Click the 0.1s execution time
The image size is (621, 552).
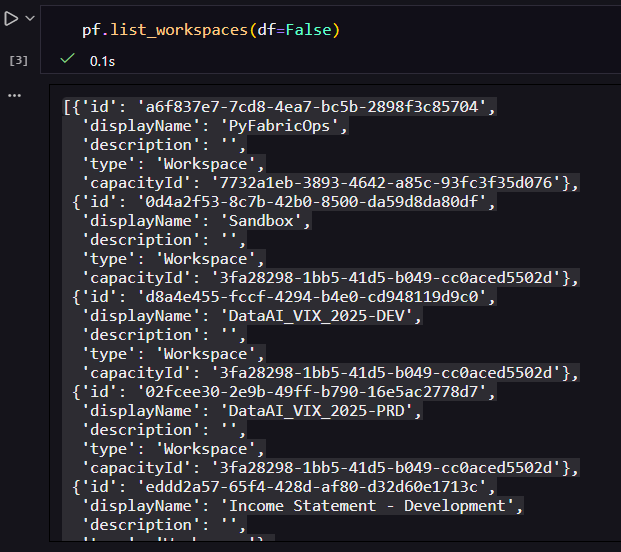(x=101, y=61)
